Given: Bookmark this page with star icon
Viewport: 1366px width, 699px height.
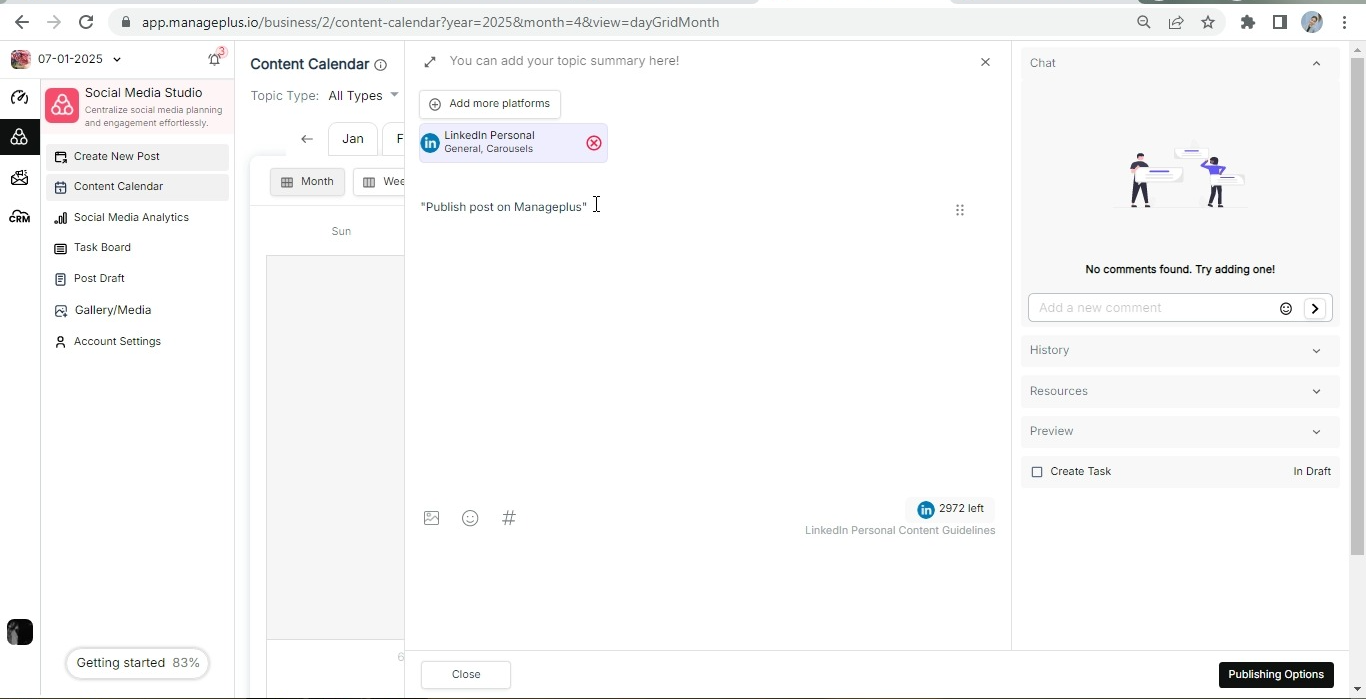Looking at the screenshot, I should 1208,22.
